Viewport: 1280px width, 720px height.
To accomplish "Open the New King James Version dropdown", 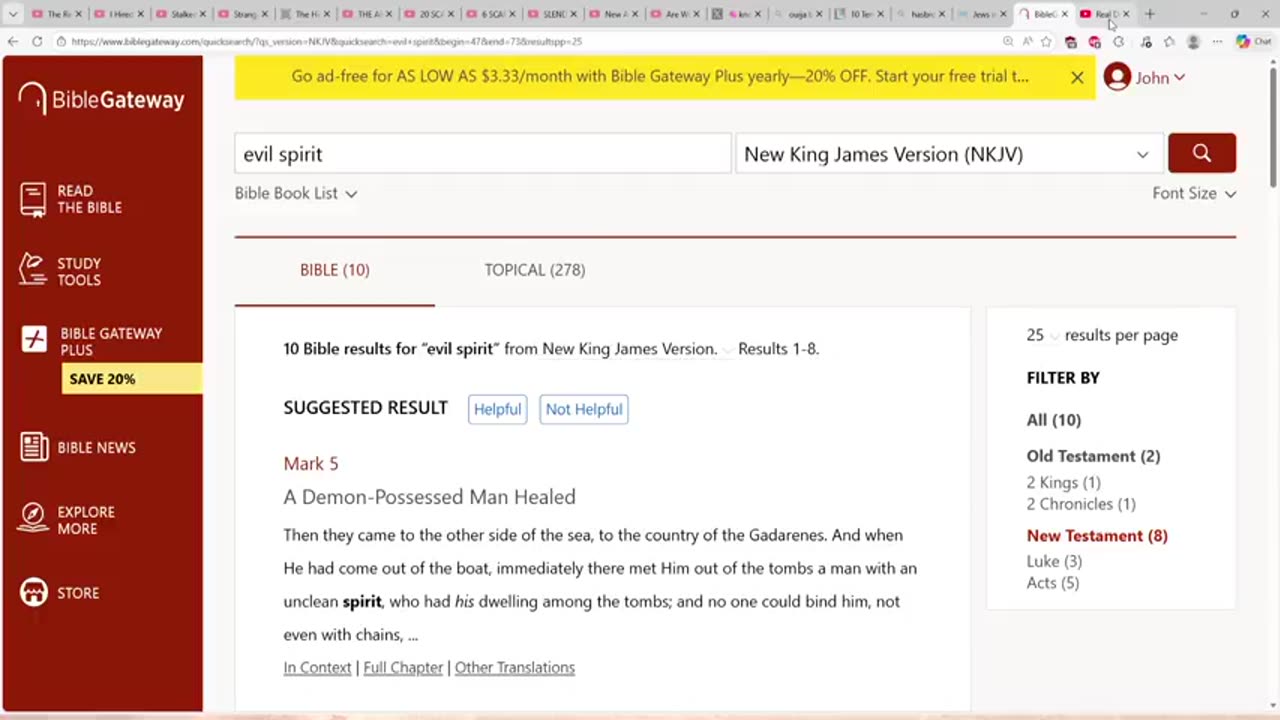I will pos(950,154).
